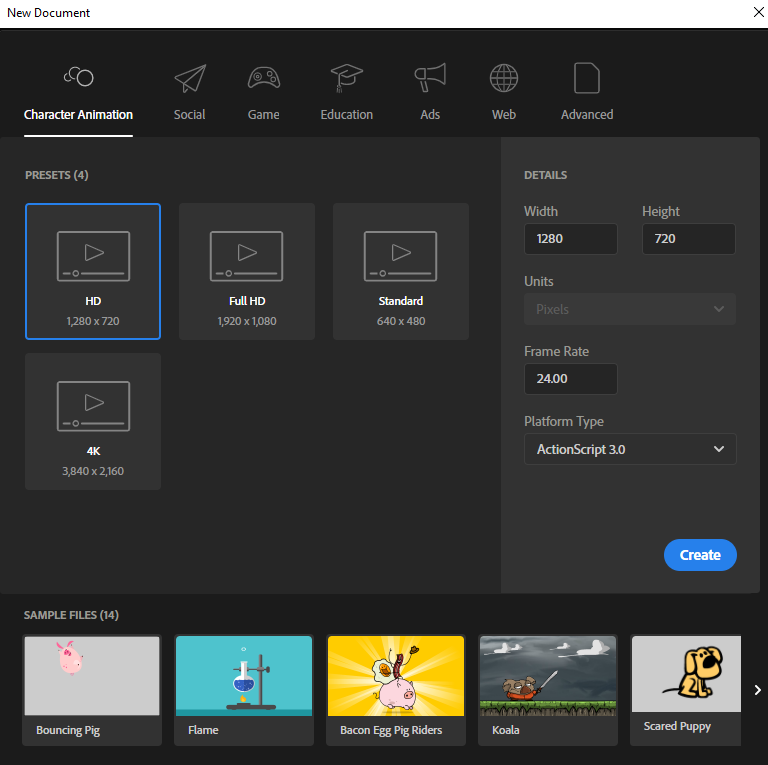Switch to the Character Animation tab label
Screen dimensions: 768x765
78,115
